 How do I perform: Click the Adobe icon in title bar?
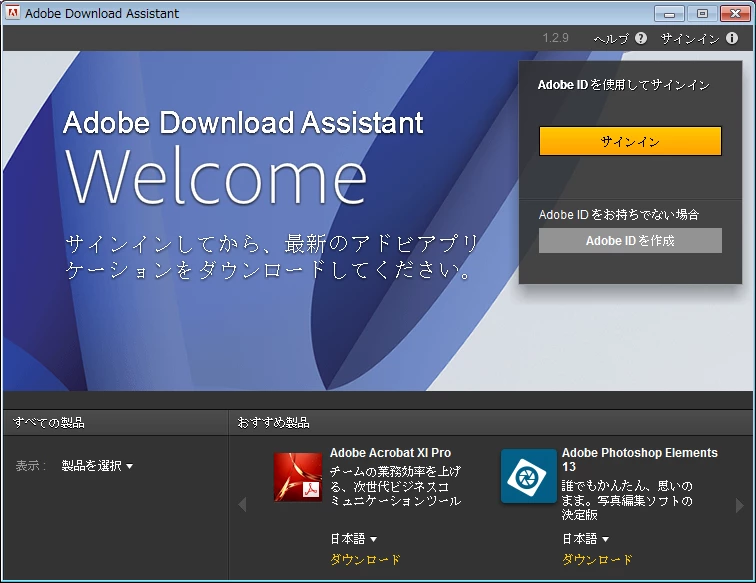click(x=12, y=13)
